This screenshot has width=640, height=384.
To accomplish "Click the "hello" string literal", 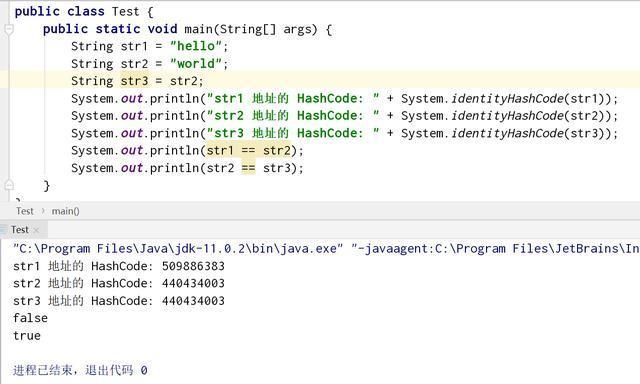I will click(196, 46).
